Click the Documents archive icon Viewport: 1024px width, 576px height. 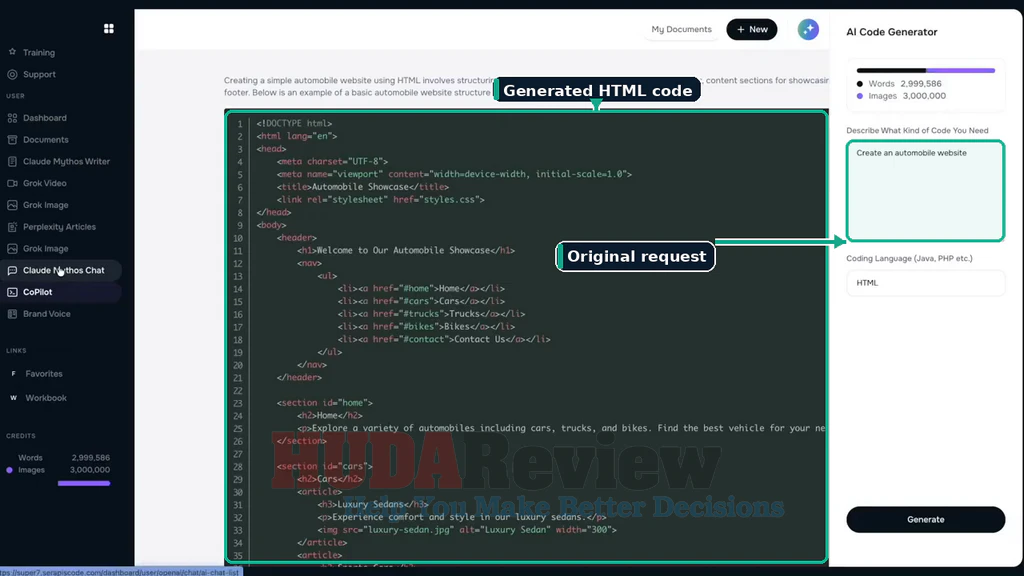click(12, 140)
